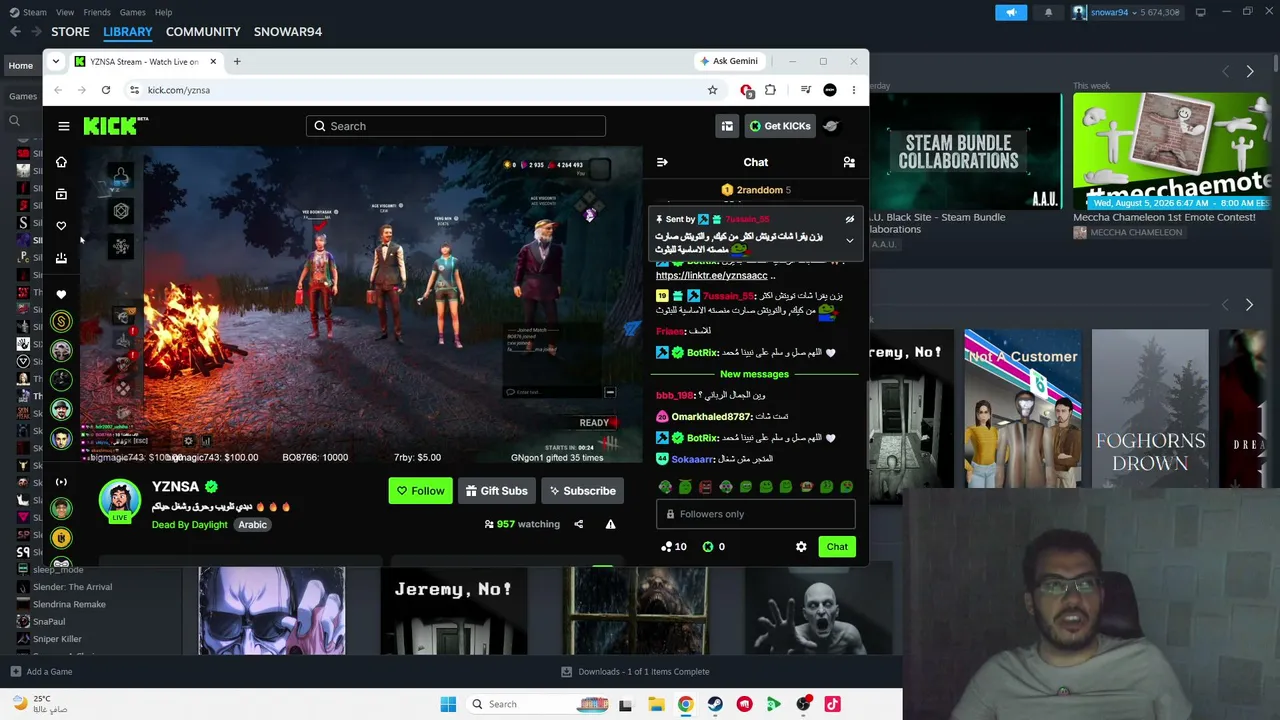Share the stream via the share icon

[578, 524]
